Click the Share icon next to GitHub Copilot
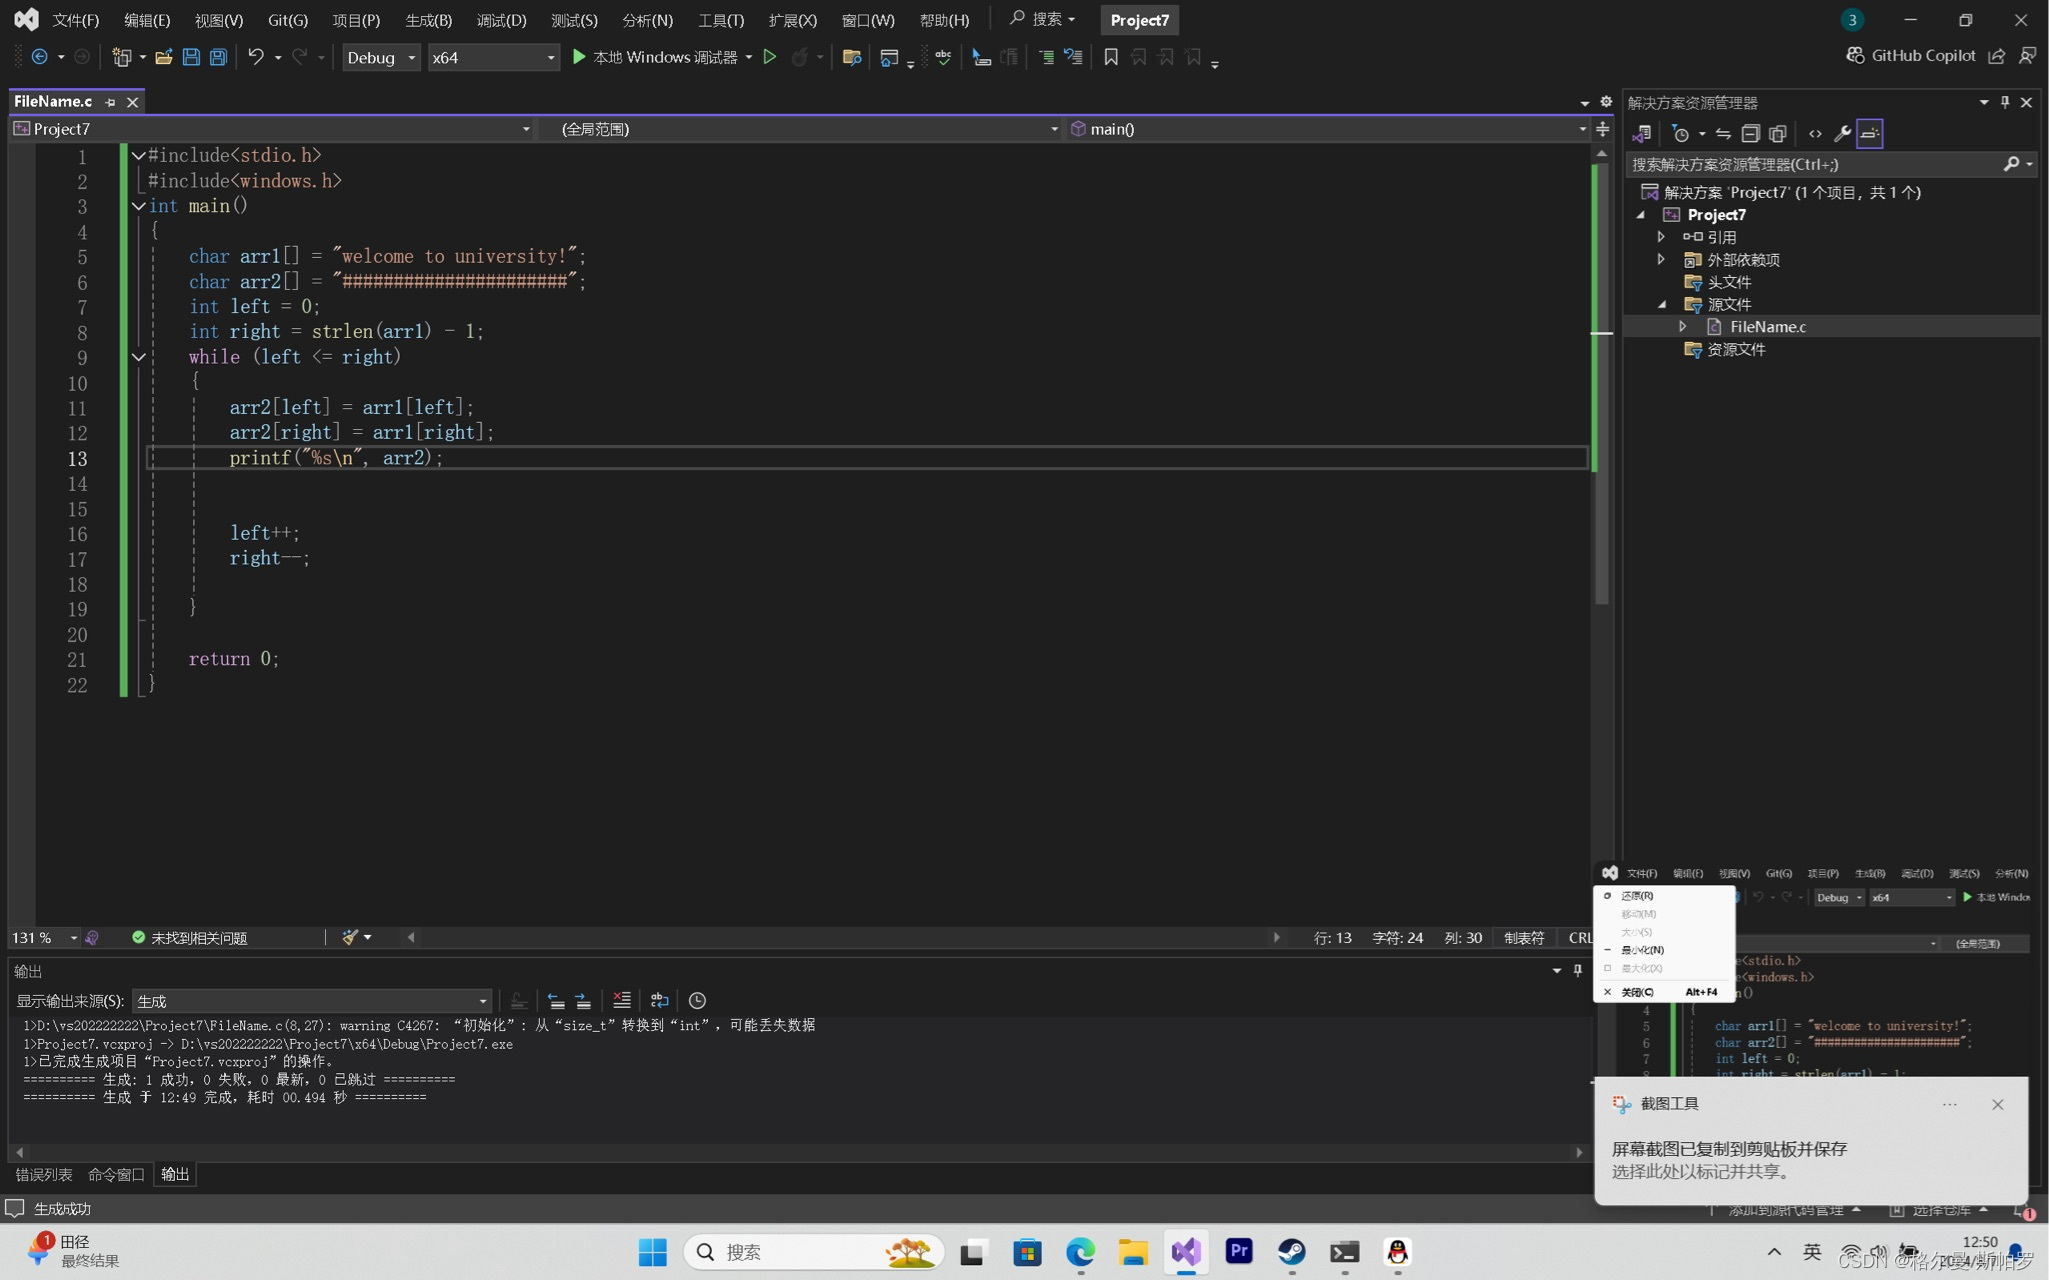2049x1280 pixels. pos(1997,56)
